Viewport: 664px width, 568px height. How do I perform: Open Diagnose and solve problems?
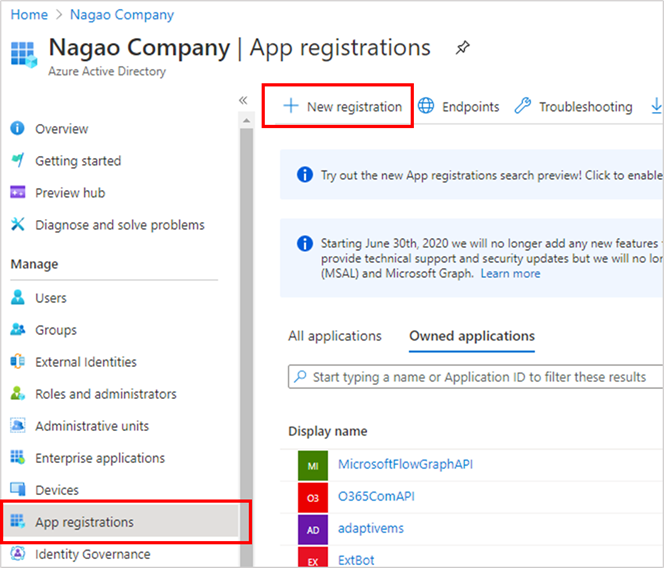coord(120,225)
